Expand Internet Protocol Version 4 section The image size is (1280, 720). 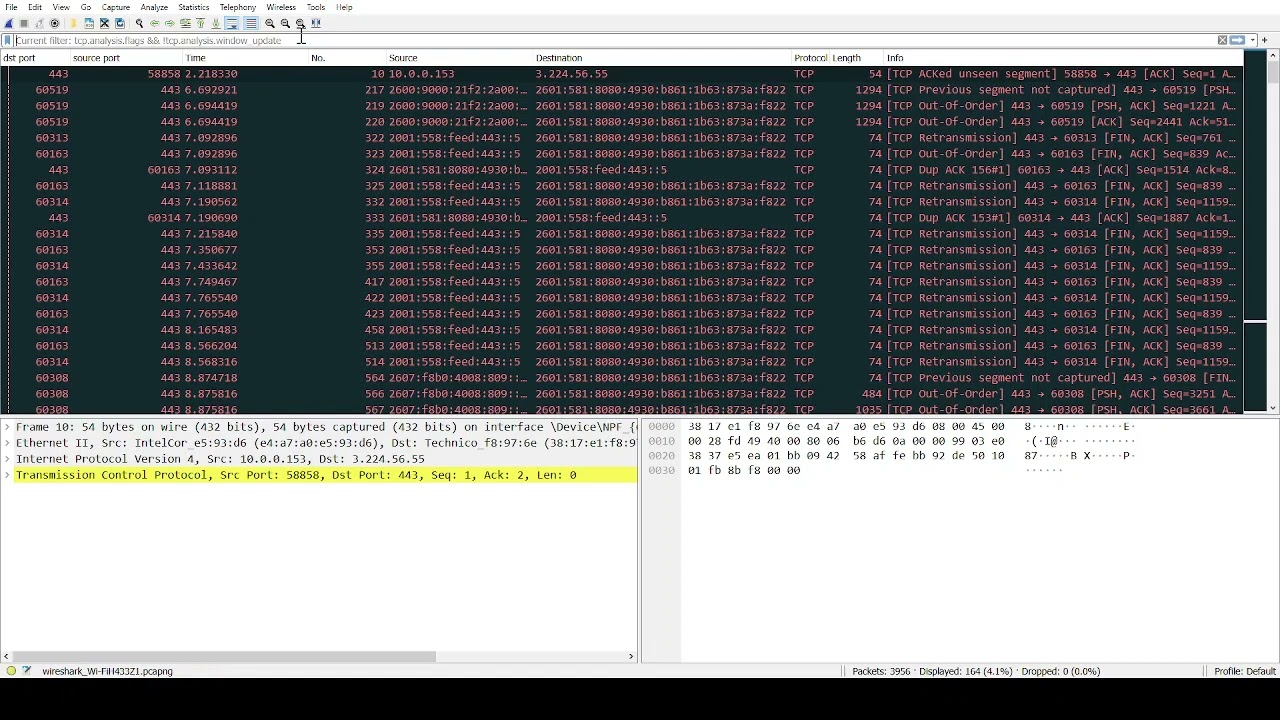tap(7, 459)
